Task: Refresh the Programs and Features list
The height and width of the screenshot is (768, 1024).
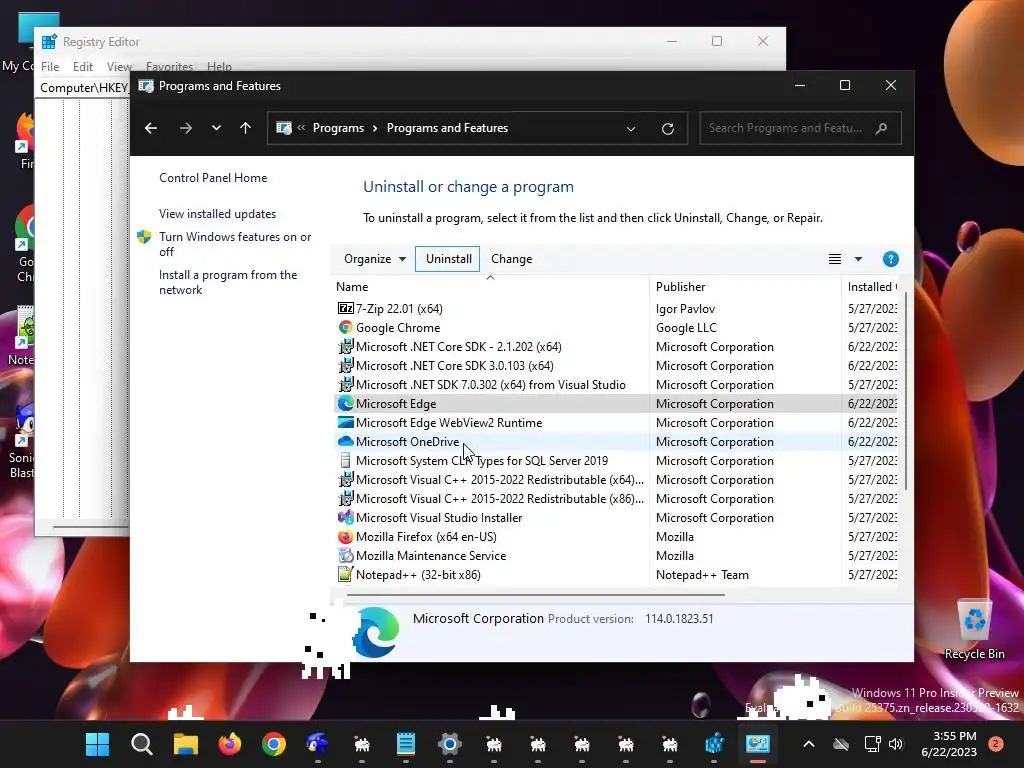Action: point(667,129)
